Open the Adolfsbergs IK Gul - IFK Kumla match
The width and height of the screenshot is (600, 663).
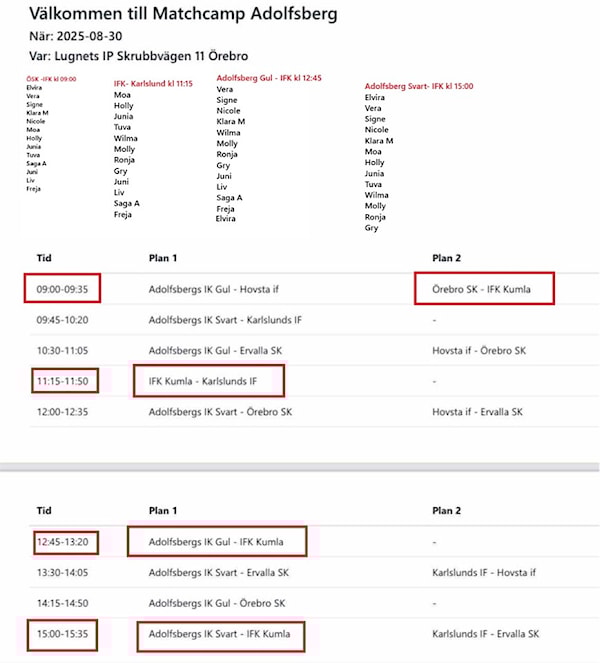[215, 542]
